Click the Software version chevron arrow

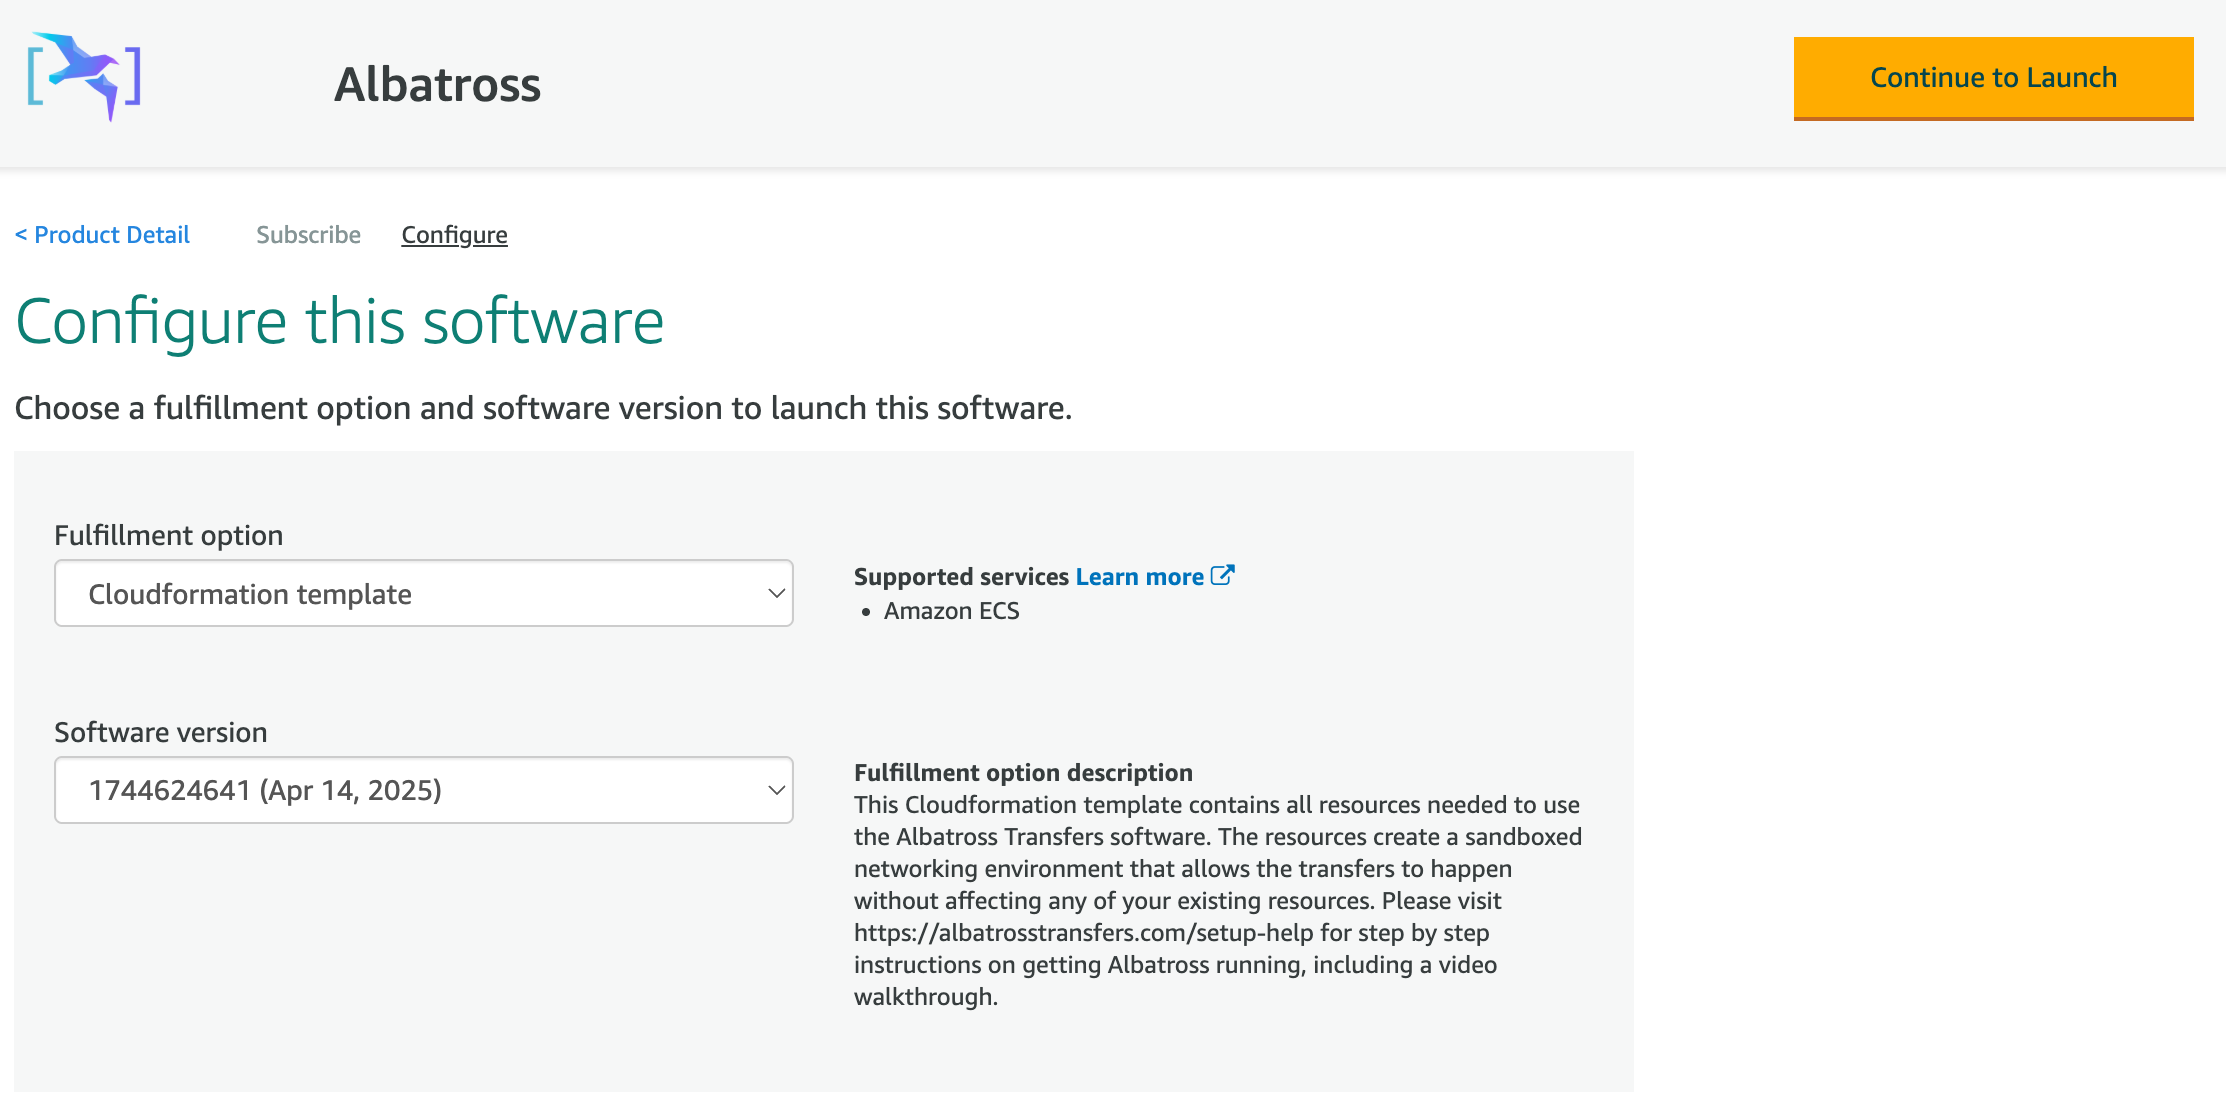click(x=776, y=790)
